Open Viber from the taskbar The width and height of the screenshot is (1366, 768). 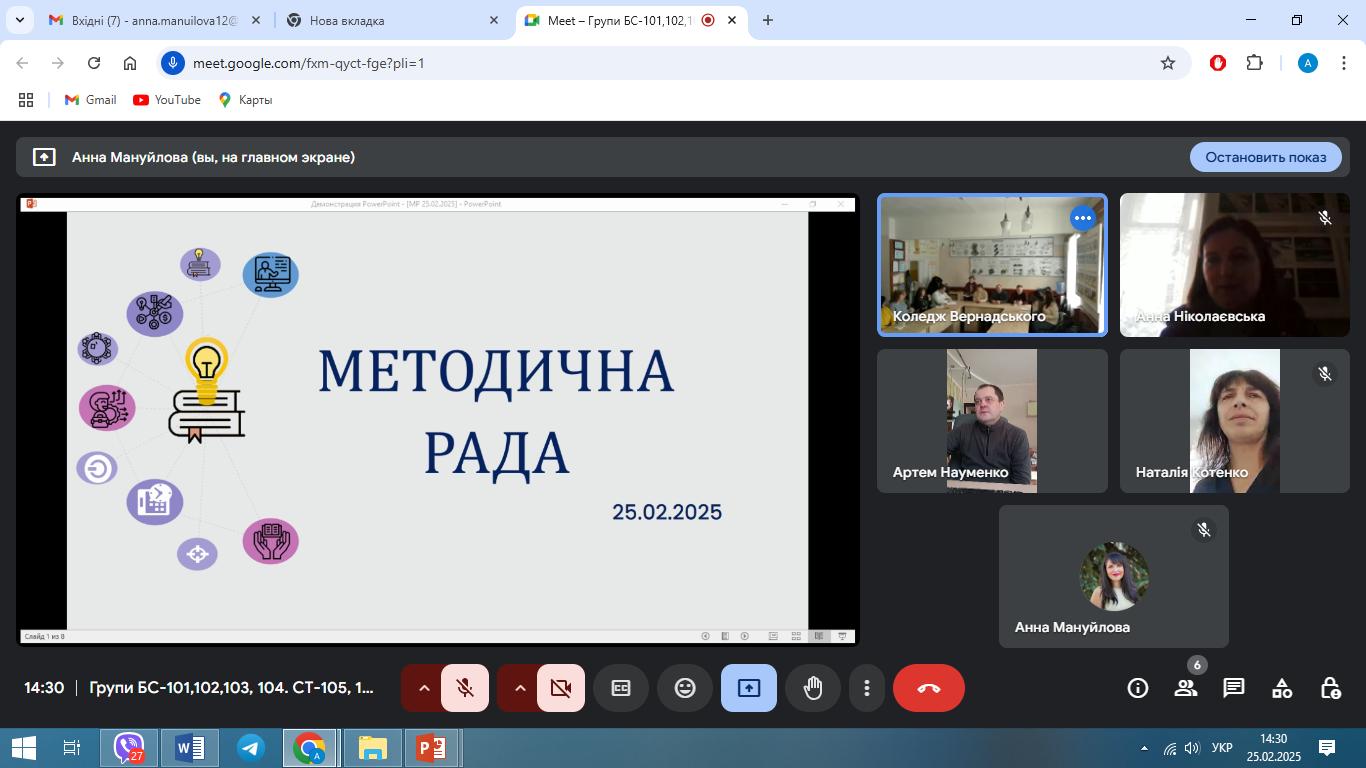pos(129,748)
